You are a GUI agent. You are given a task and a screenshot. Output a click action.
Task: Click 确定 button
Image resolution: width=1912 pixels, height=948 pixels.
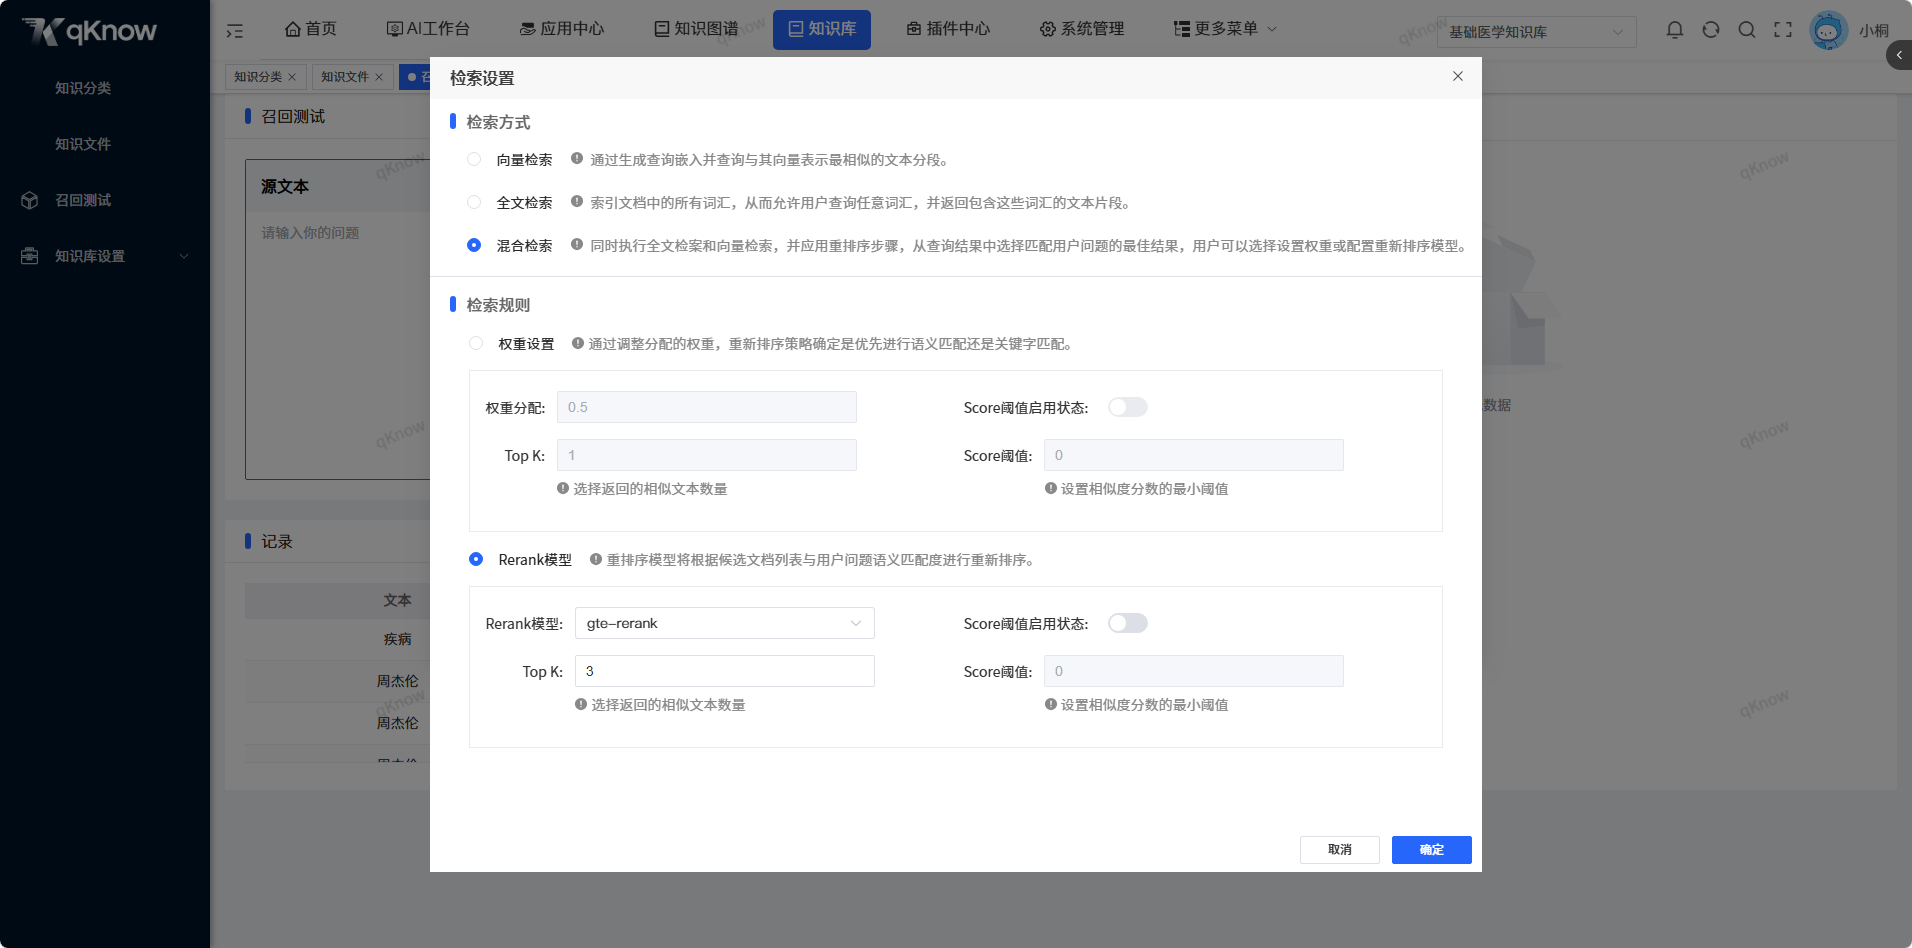pos(1432,850)
